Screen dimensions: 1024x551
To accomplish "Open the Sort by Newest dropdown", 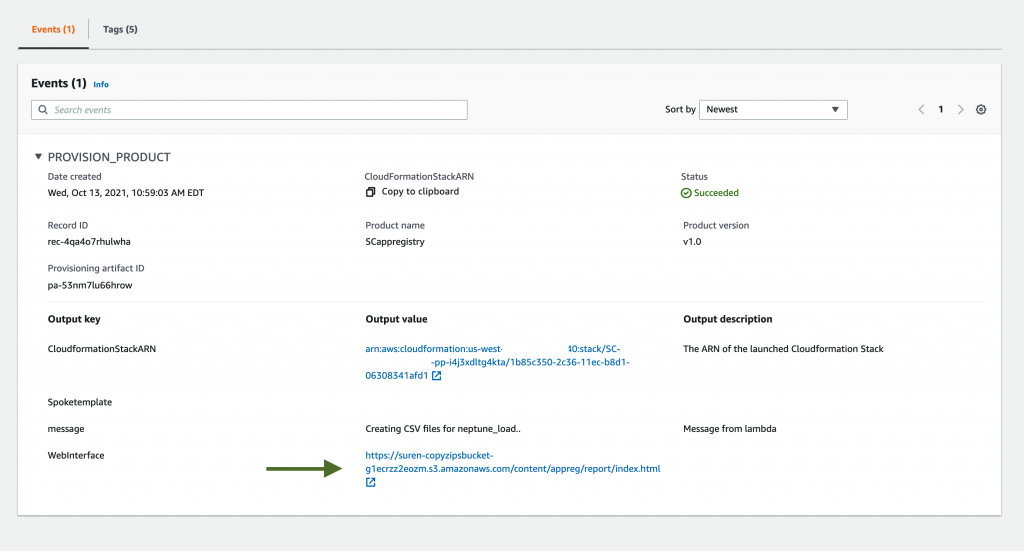I will coord(773,110).
